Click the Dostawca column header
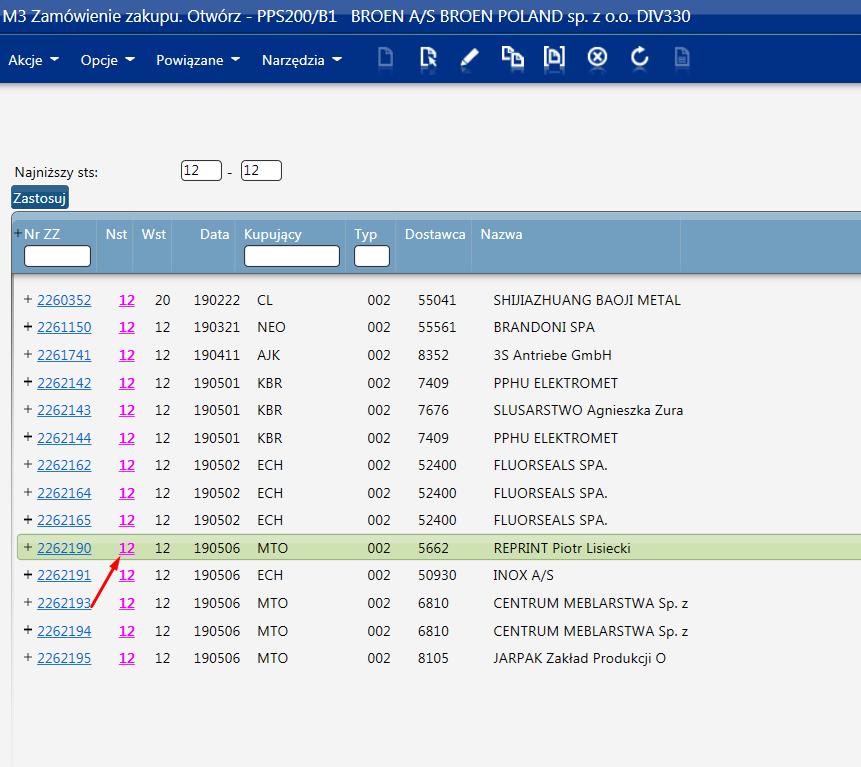Viewport: 861px width, 767px height. (435, 234)
